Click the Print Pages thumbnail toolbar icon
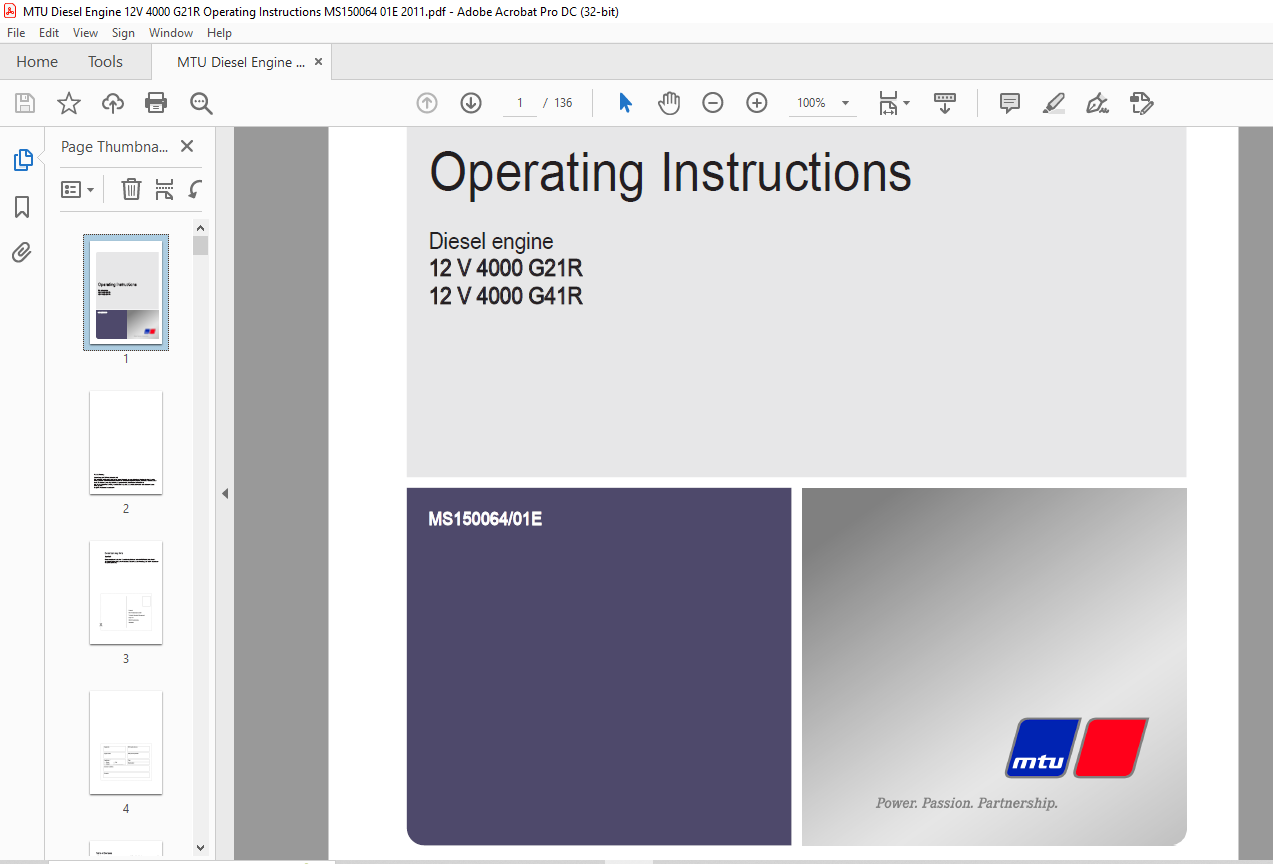 point(165,189)
